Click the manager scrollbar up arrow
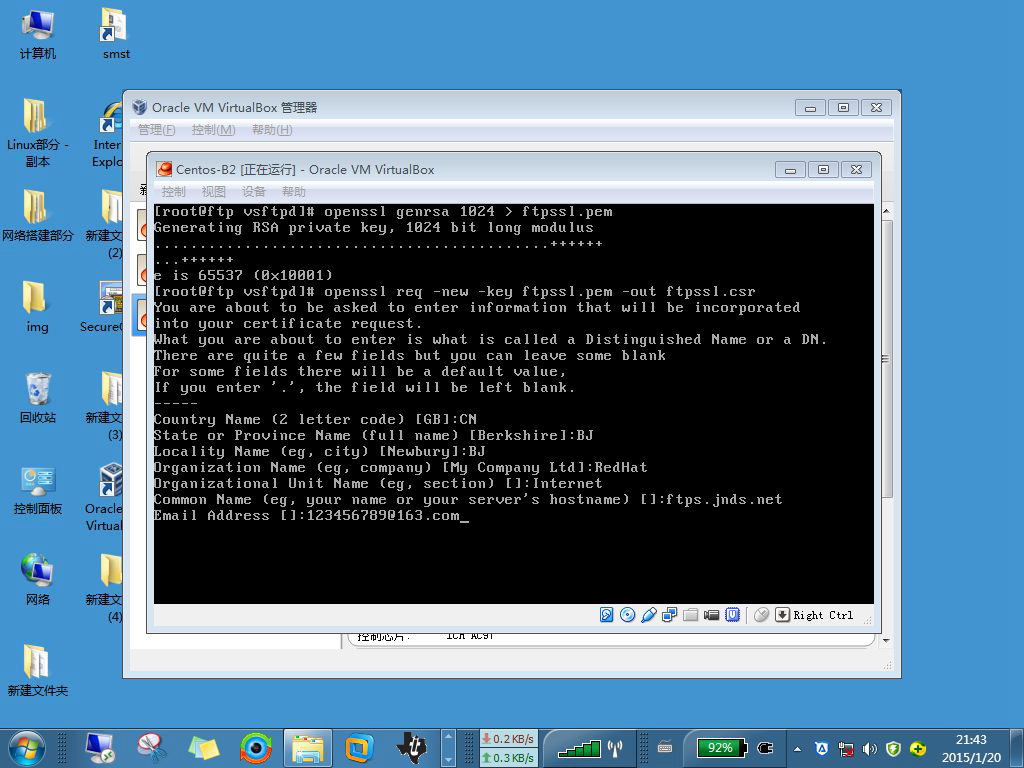Image resolution: width=1024 pixels, height=768 pixels. (886, 211)
